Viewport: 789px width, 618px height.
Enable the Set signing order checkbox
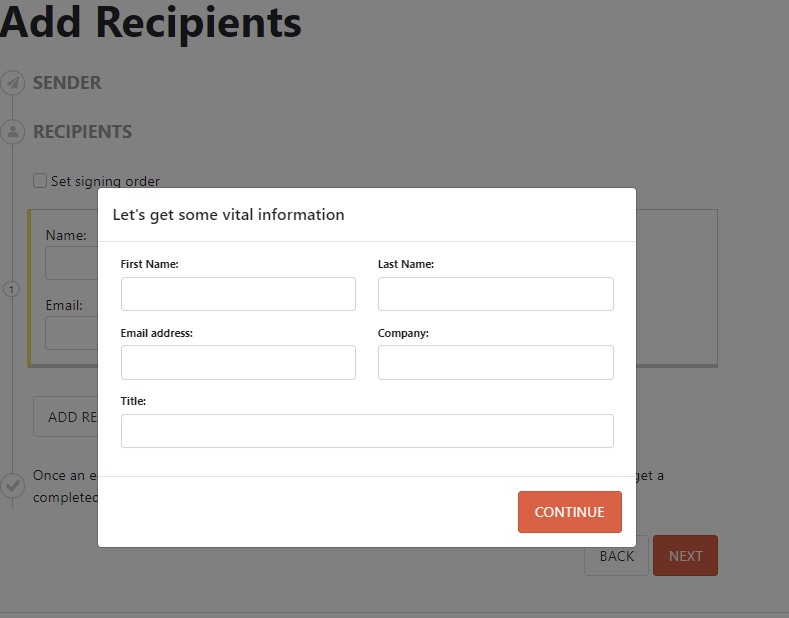(40, 181)
